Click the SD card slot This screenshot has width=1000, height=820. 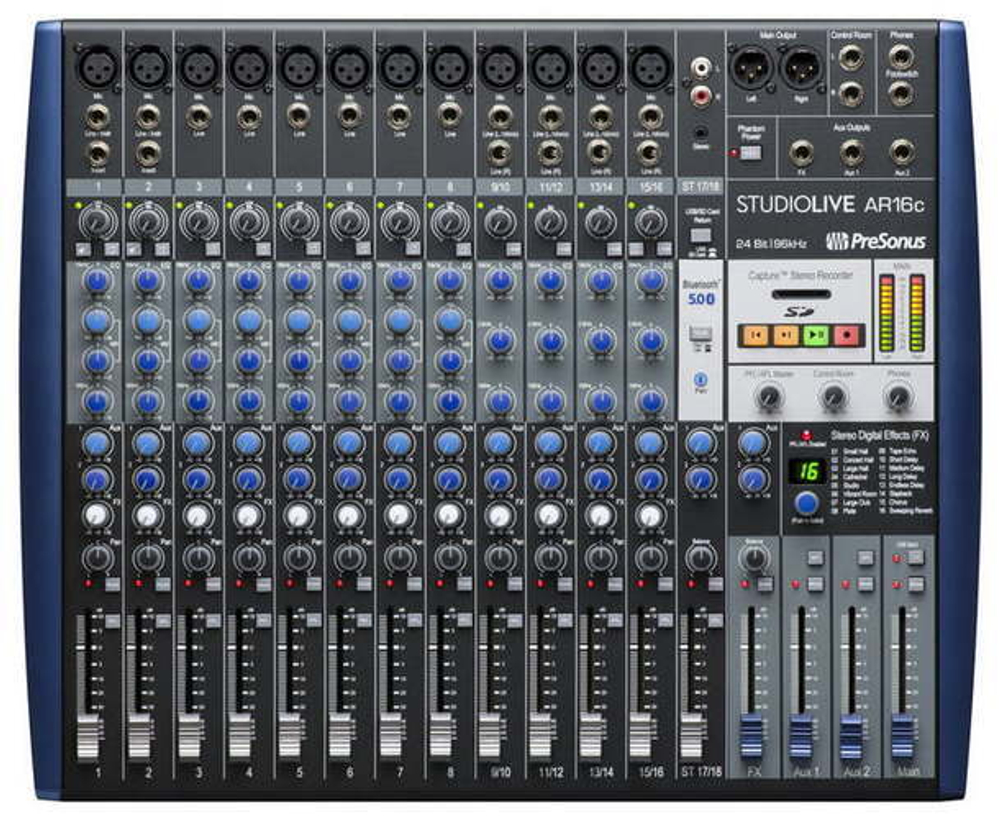(x=802, y=294)
